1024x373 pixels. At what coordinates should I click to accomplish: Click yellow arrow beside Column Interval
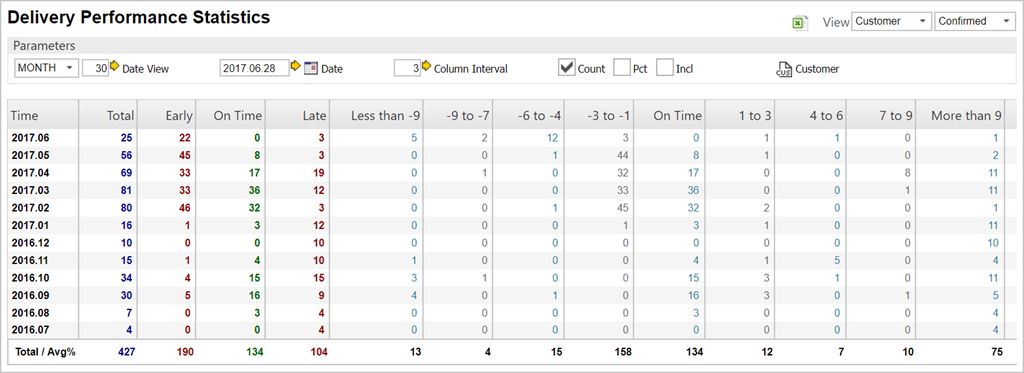point(426,67)
